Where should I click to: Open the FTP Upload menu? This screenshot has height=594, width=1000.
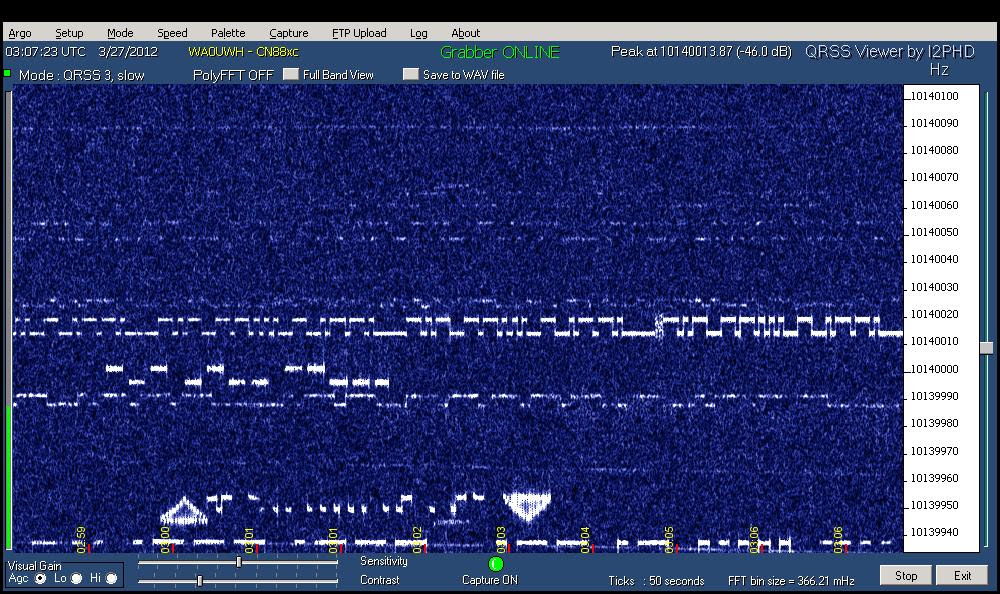[359, 33]
